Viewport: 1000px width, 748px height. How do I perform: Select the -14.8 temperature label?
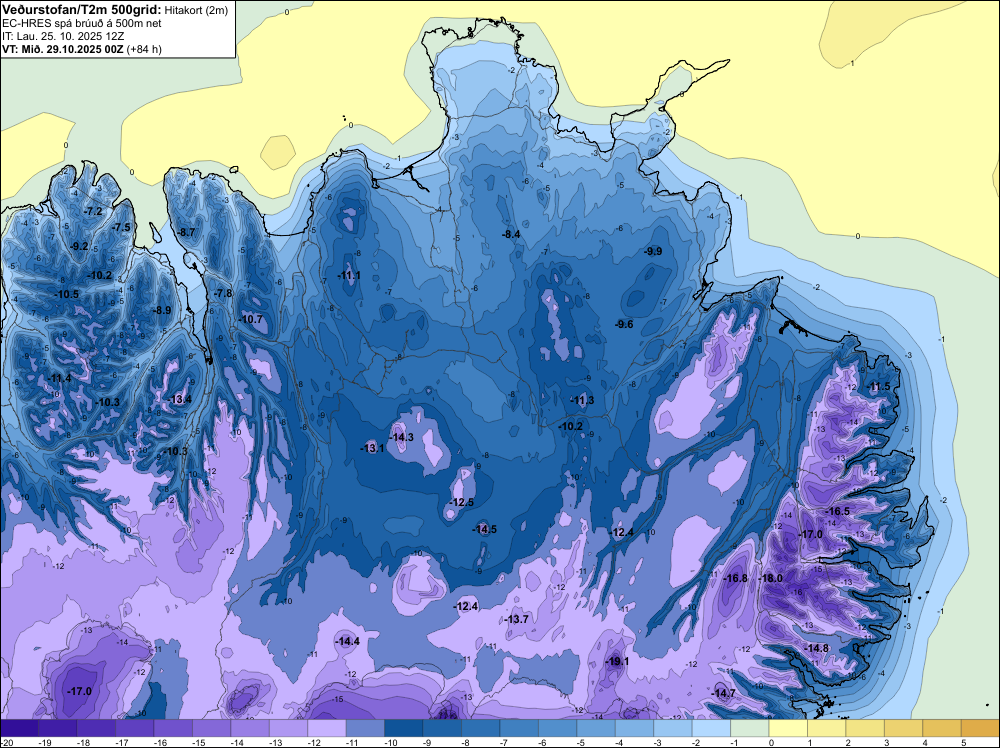[817, 648]
